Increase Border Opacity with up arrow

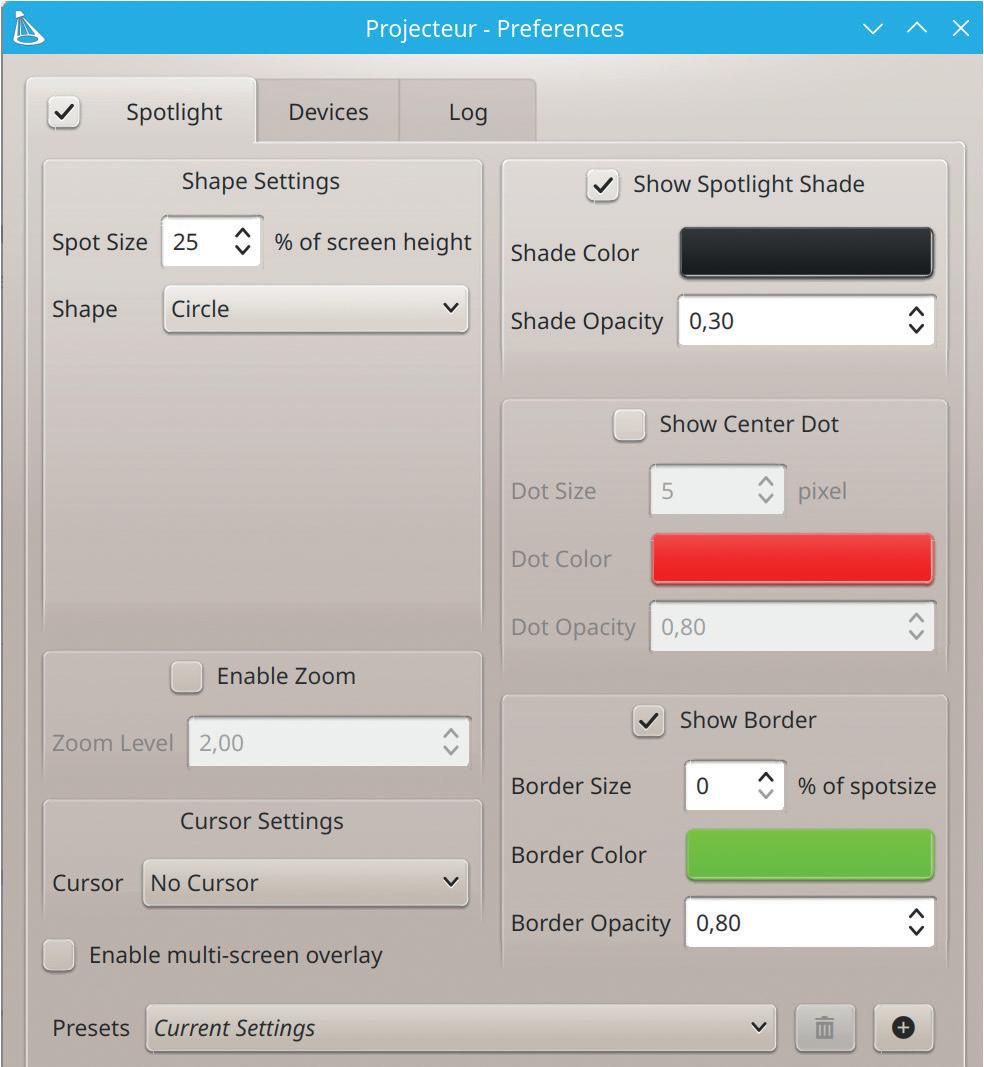coord(916,914)
